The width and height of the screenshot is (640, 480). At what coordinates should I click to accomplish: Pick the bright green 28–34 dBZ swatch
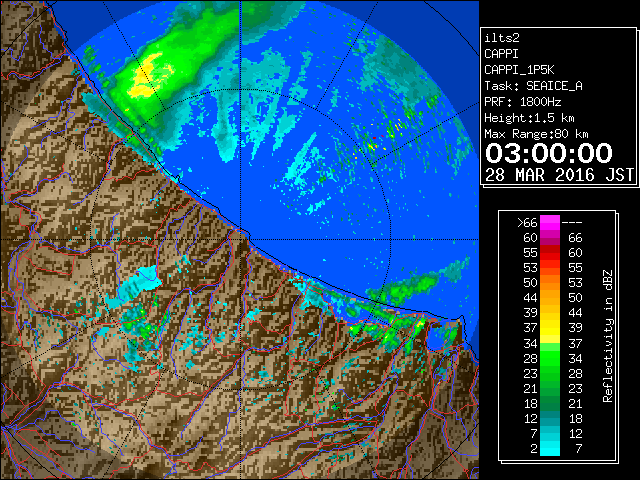point(550,358)
